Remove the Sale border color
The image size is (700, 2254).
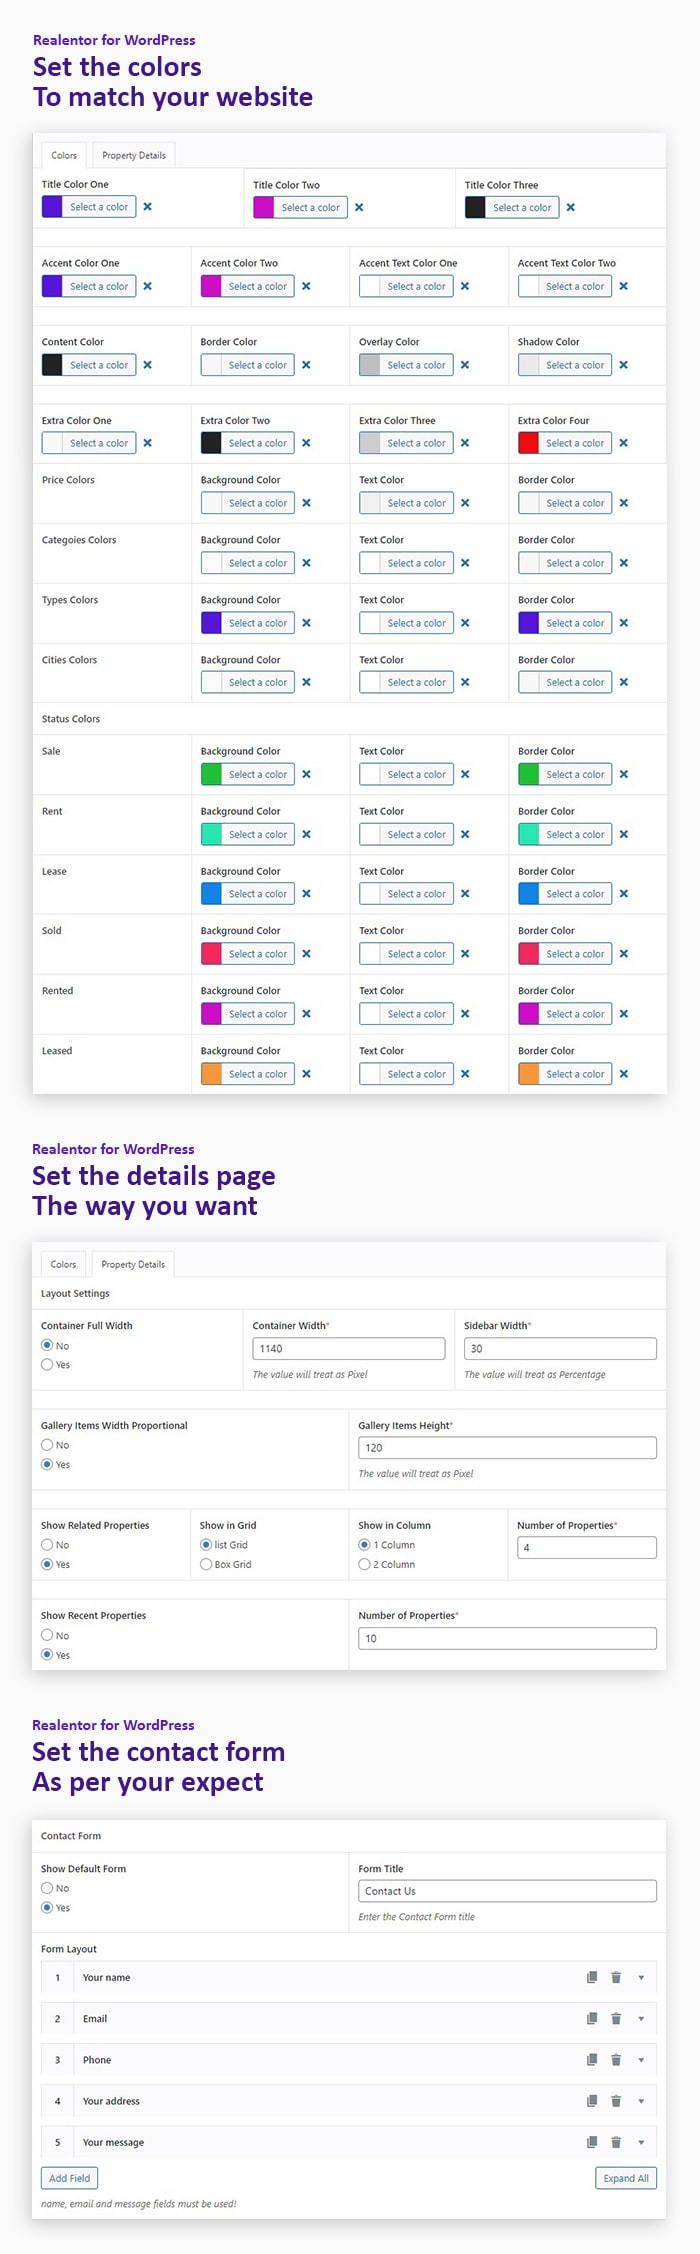pos(624,774)
